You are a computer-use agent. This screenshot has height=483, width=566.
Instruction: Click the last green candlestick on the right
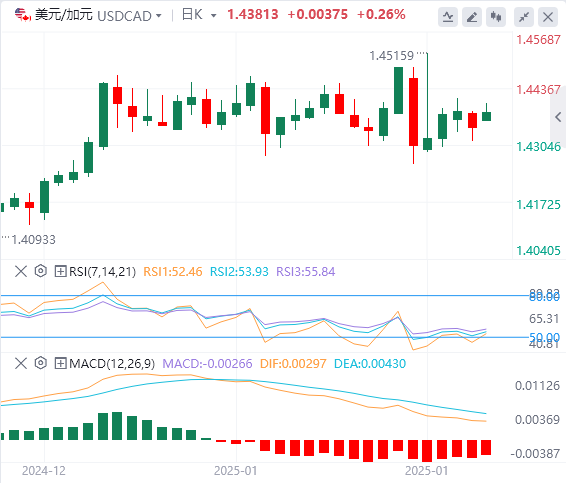487,112
